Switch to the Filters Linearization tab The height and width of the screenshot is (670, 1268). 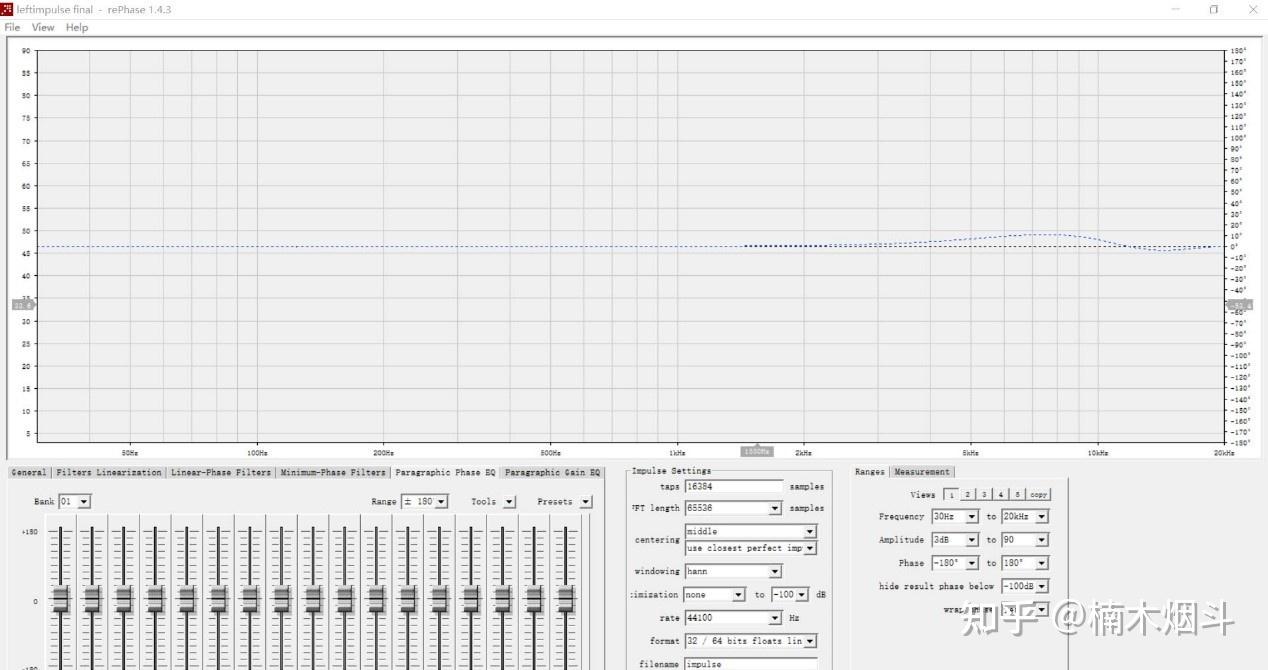click(109, 472)
